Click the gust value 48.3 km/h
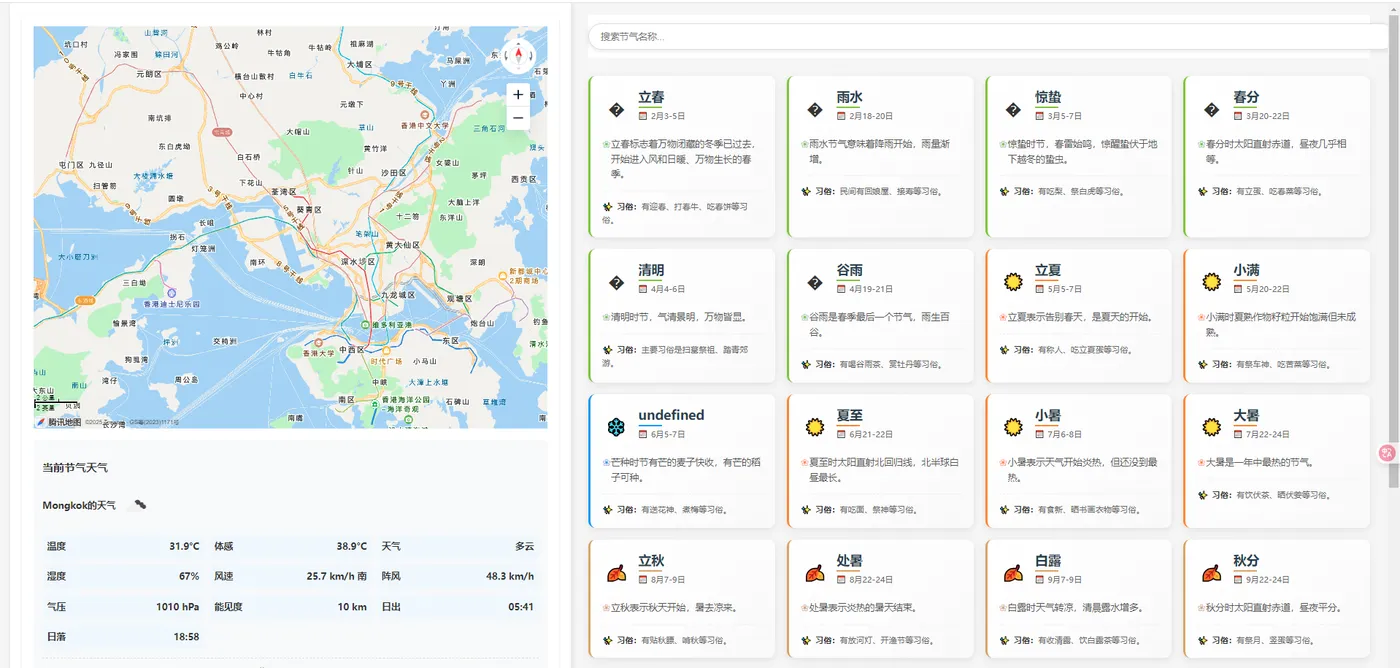 click(x=510, y=576)
